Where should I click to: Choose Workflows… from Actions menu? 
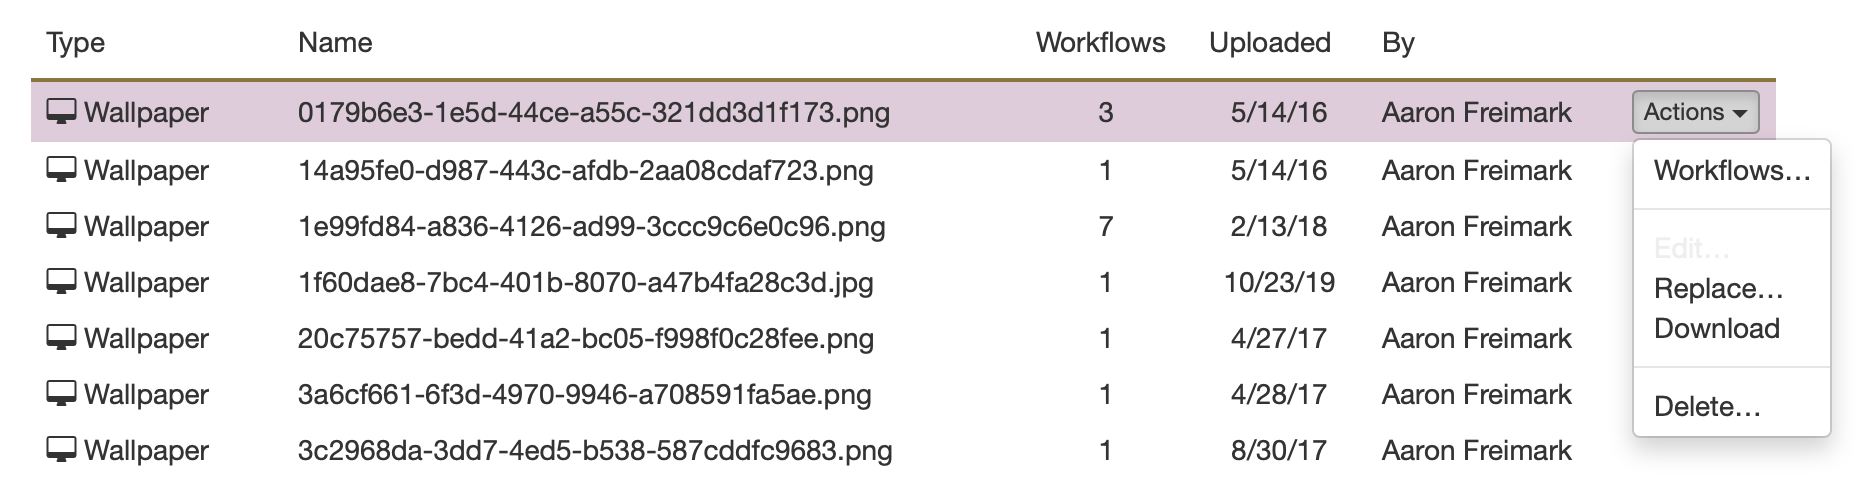click(1732, 171)
